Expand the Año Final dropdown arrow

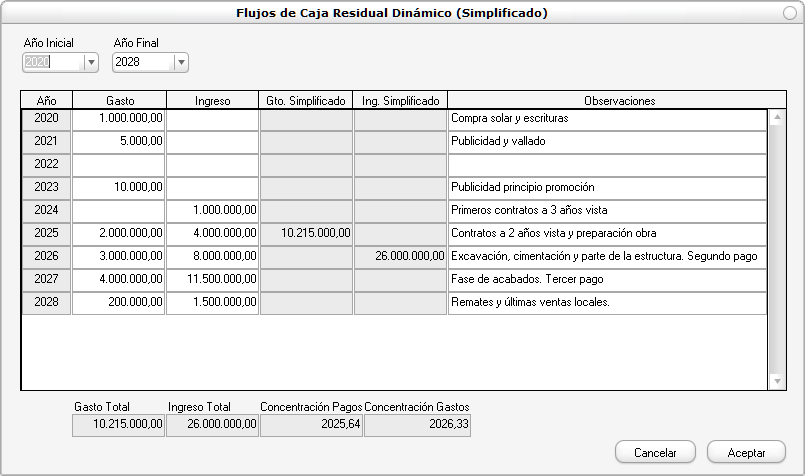pos(181,62)
